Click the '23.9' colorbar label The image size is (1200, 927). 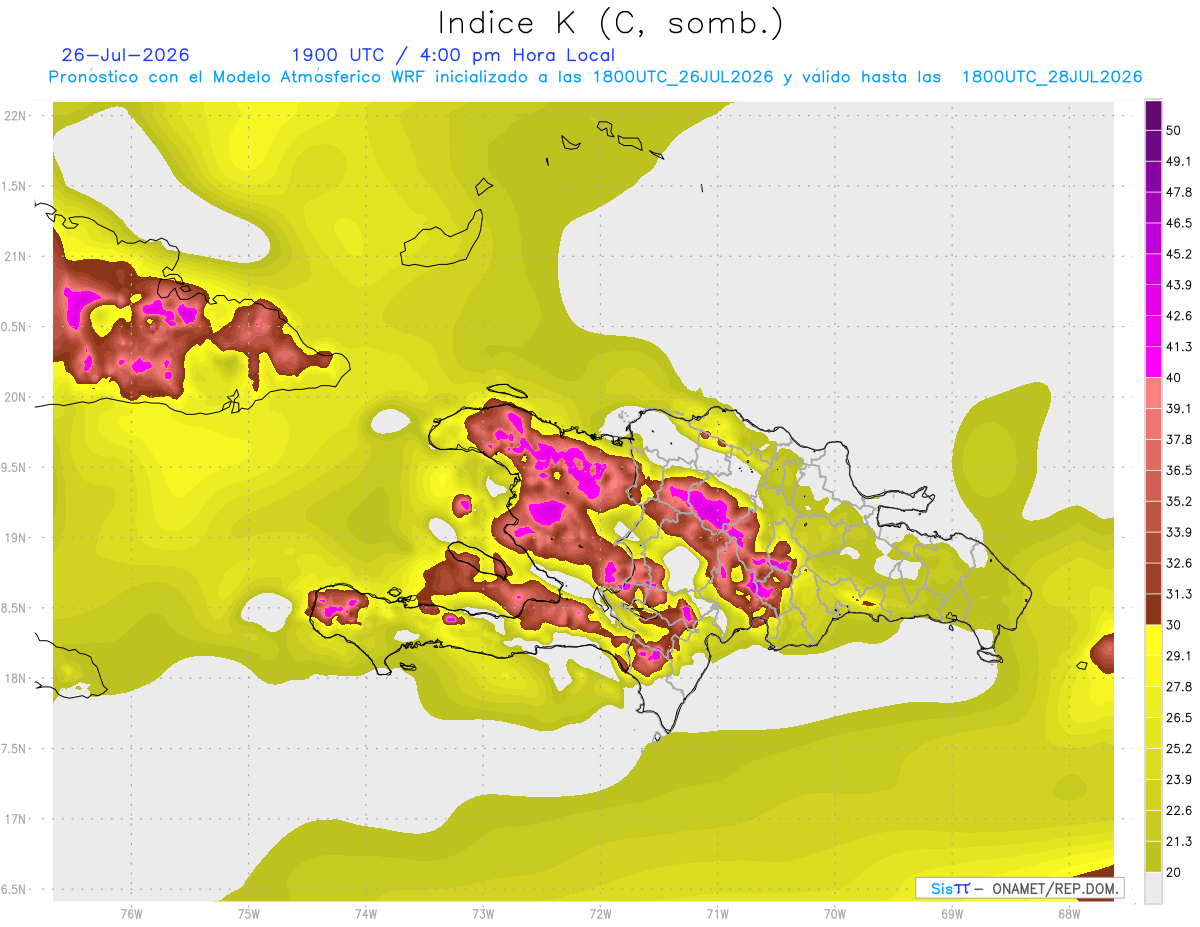click(x=1179, y=780)
